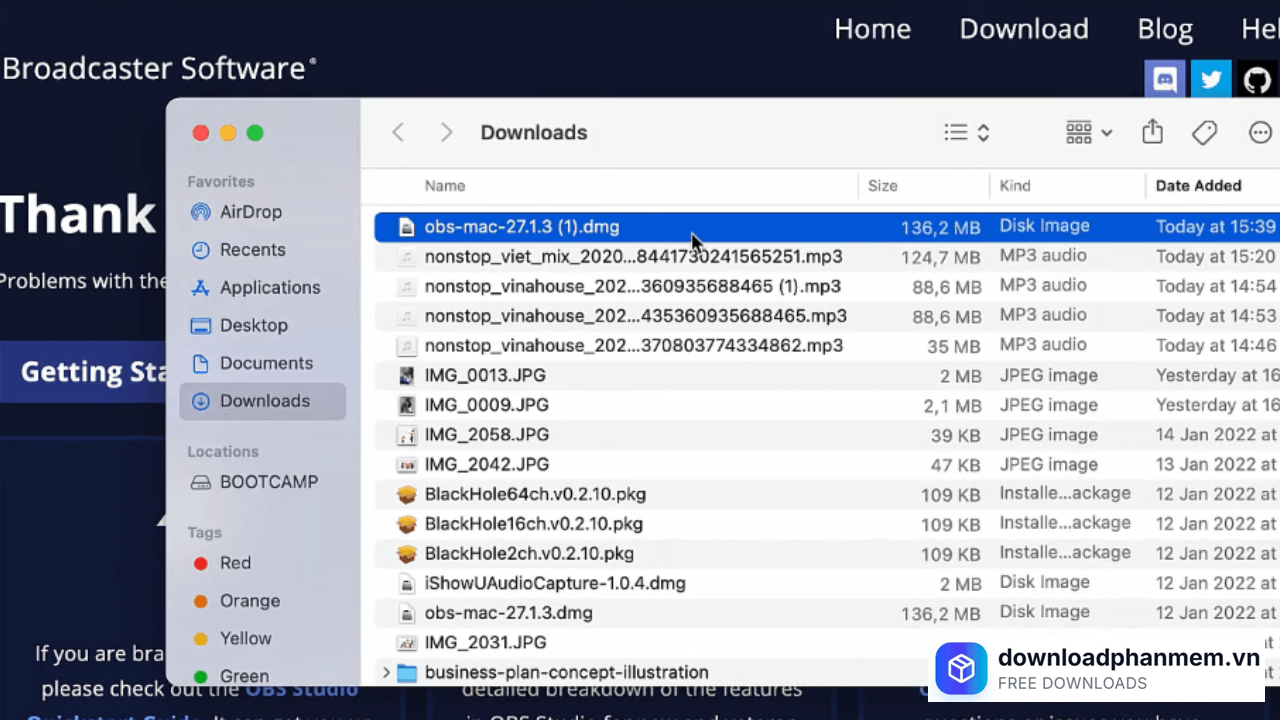Click BlackHole16ch.v0.2.10.pkg package icon
The image size is (1280, 720).
(x=406, y=524)
